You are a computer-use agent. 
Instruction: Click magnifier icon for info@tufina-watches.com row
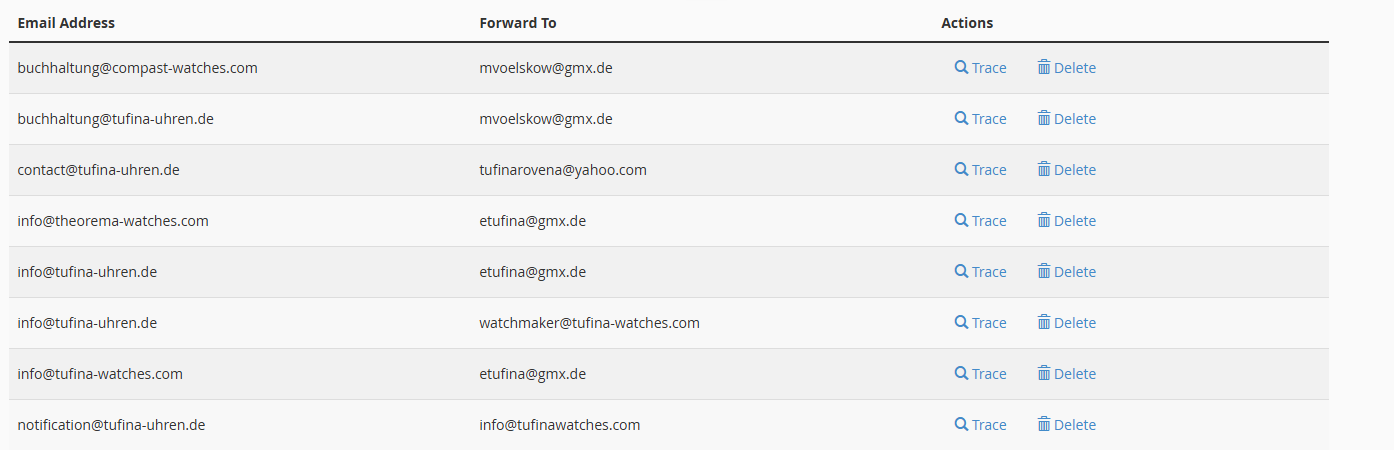point(961,373)
